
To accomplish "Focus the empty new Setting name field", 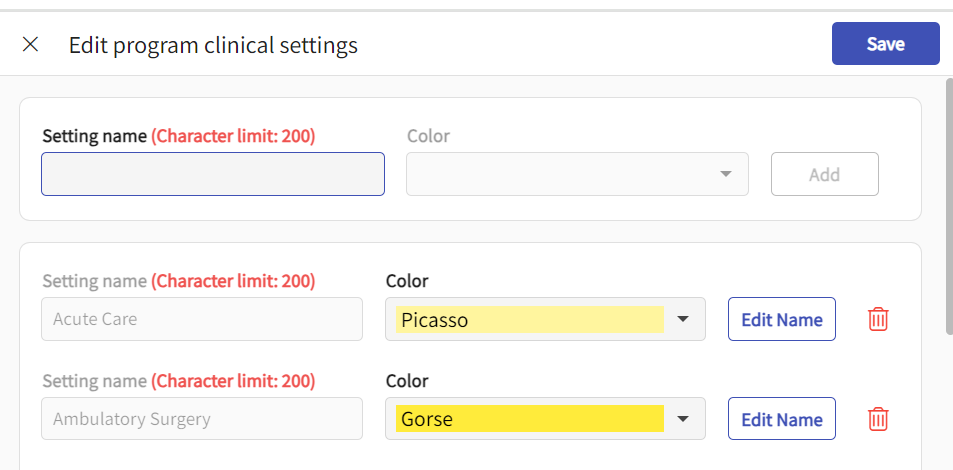I will [x=212, y=174].
